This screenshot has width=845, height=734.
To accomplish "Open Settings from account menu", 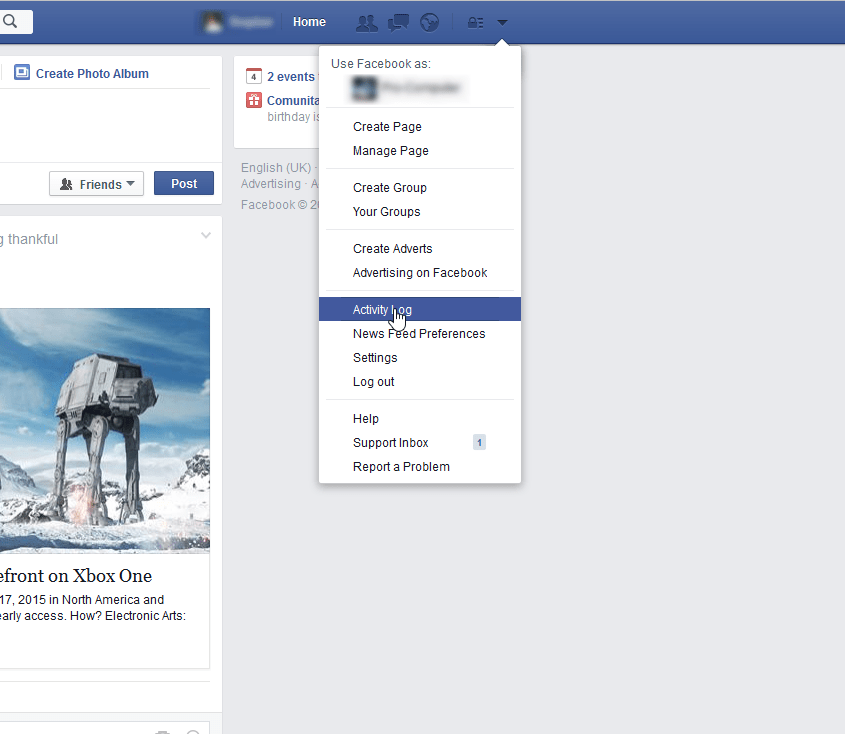I will coord(375,358).
